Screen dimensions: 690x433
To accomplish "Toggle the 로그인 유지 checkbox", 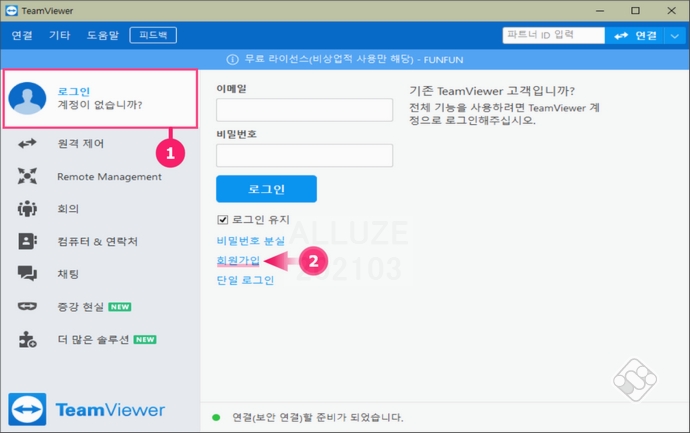I will click(x=223, y=220).
